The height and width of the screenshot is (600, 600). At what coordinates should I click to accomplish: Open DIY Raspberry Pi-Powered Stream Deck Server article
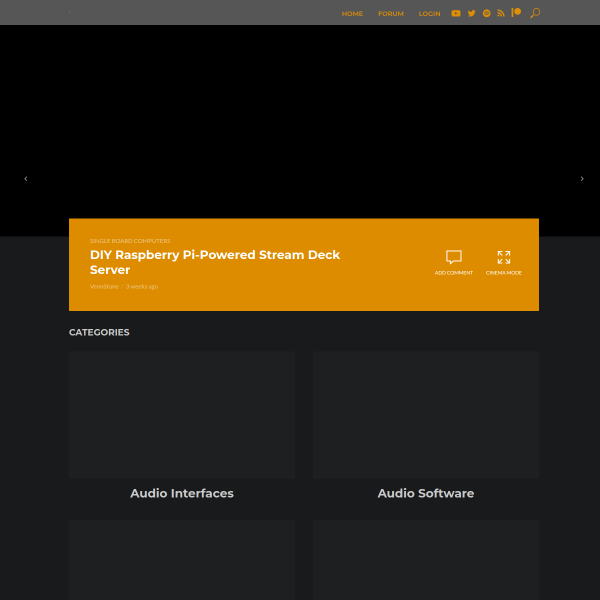(215, 262)
